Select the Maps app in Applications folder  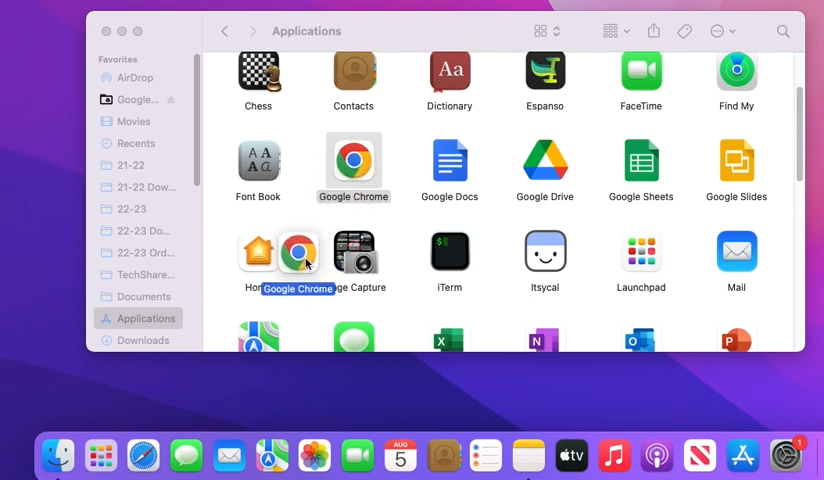[x=259, y=337]
